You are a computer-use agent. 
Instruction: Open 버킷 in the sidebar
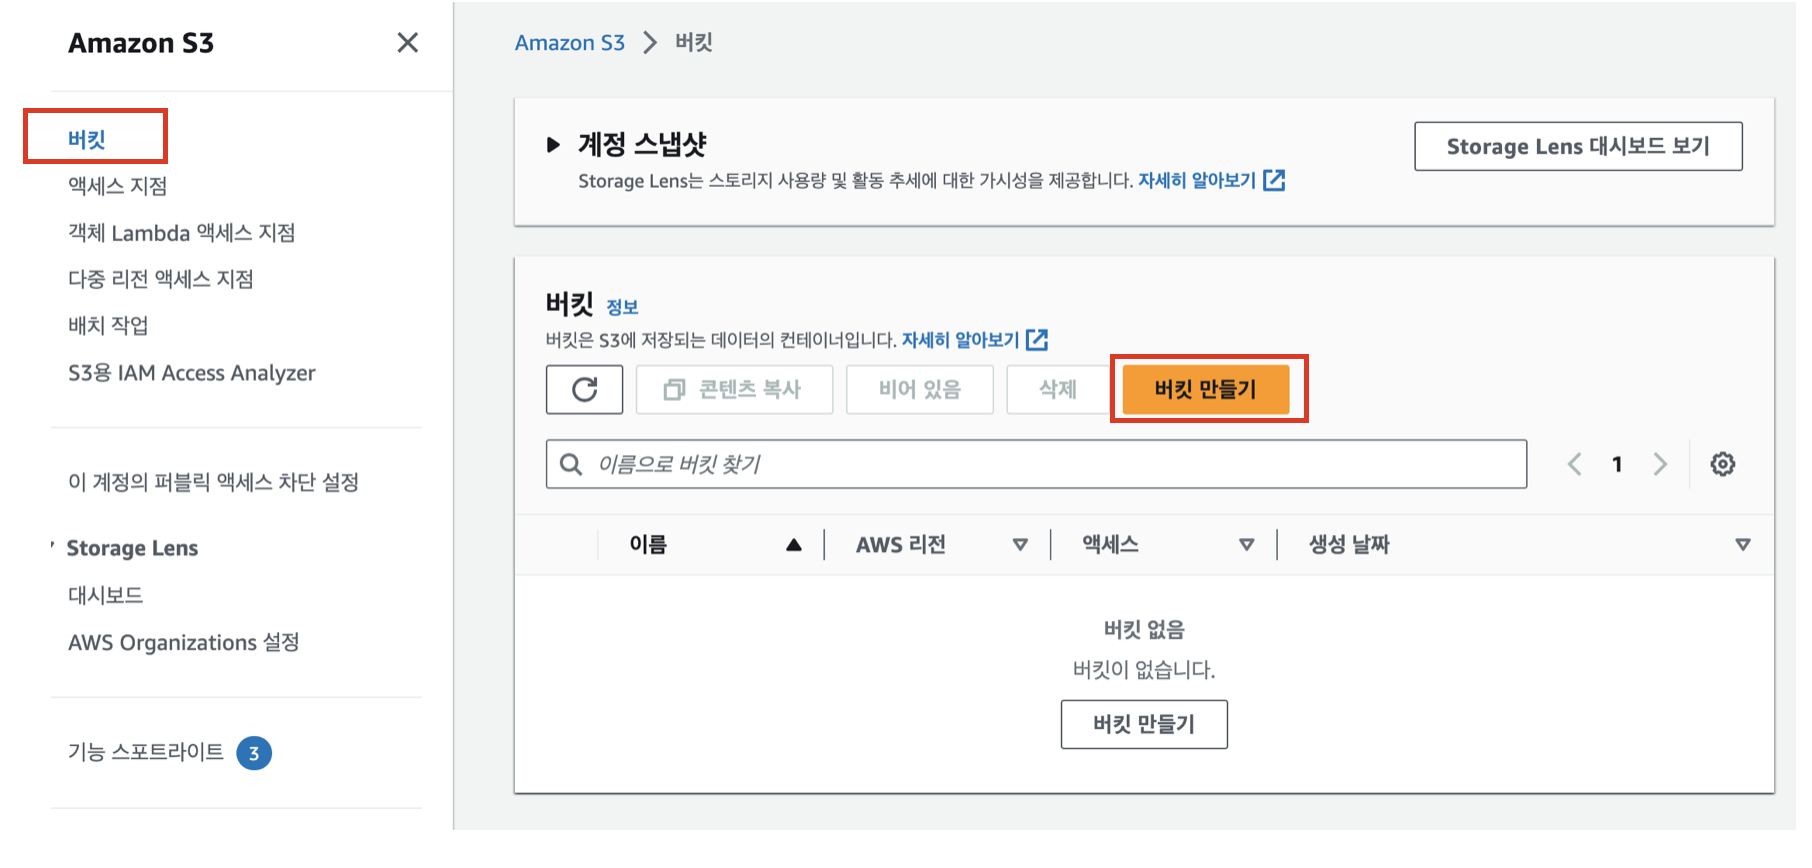(x=87, y=139)
